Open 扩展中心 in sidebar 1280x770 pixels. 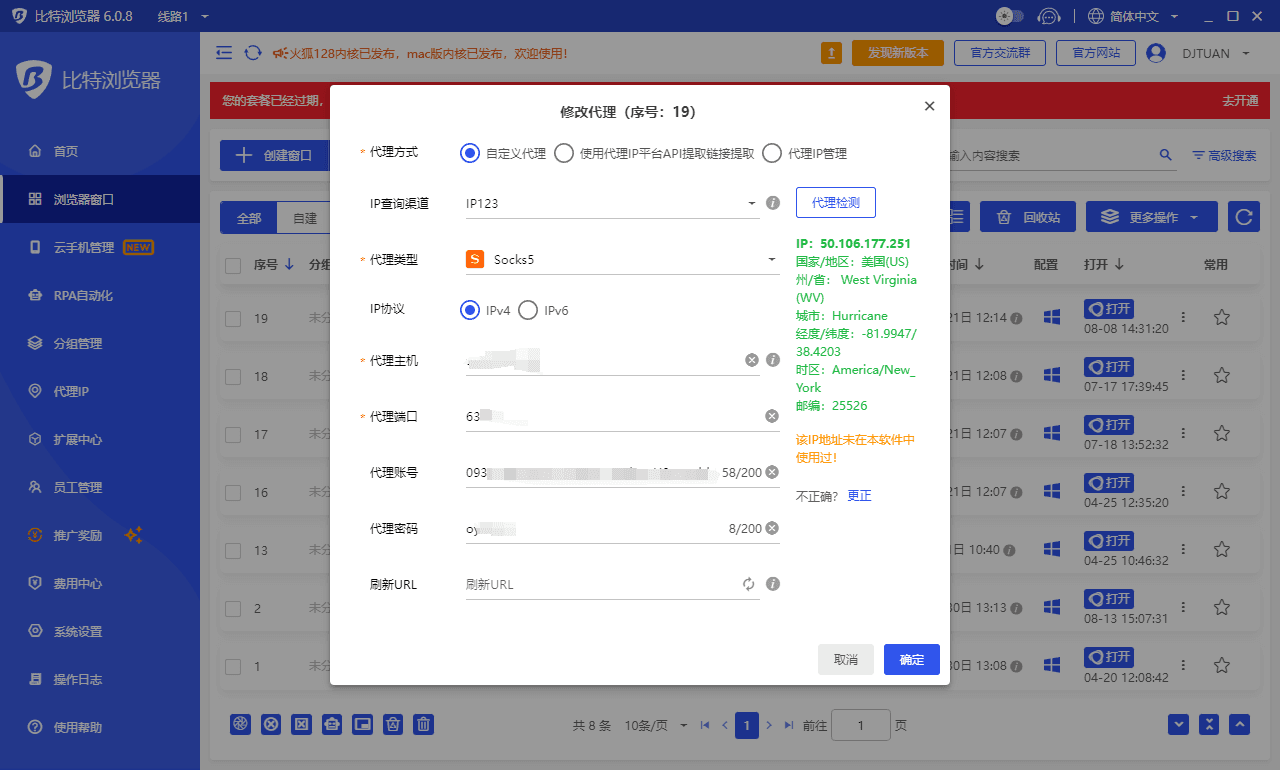(100, 439)
